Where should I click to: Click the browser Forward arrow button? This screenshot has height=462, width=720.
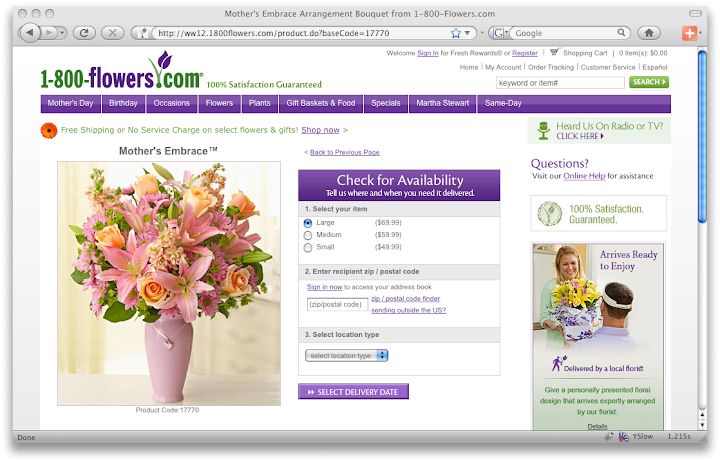[x=49, y=33]
